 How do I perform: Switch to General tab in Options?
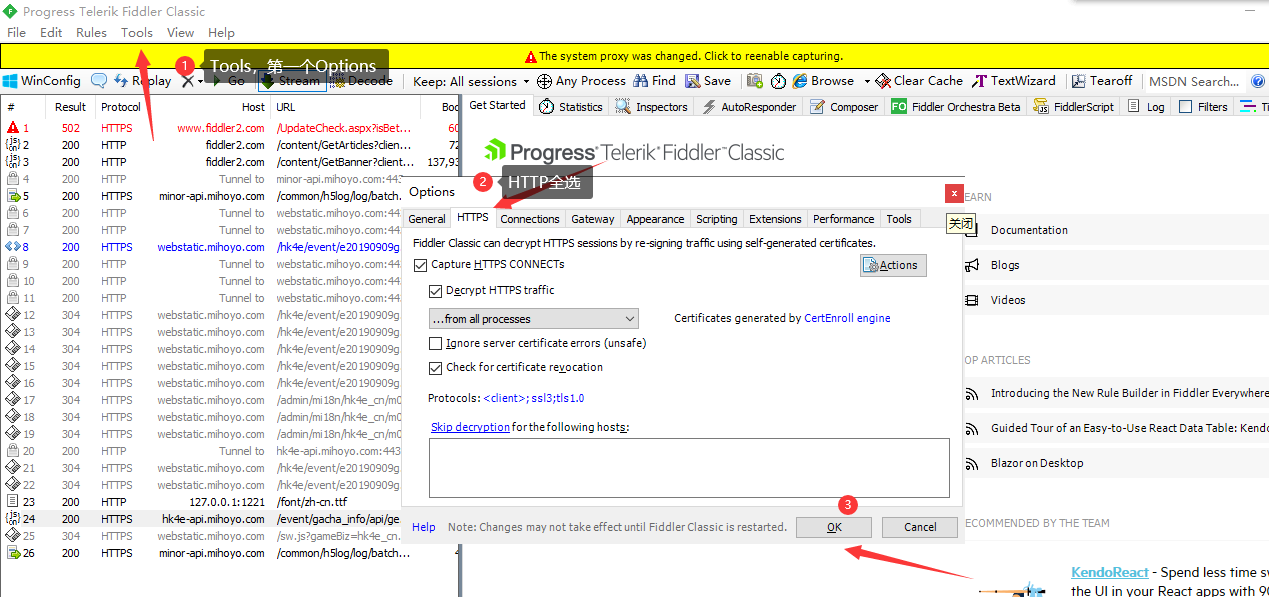(427, 219)
